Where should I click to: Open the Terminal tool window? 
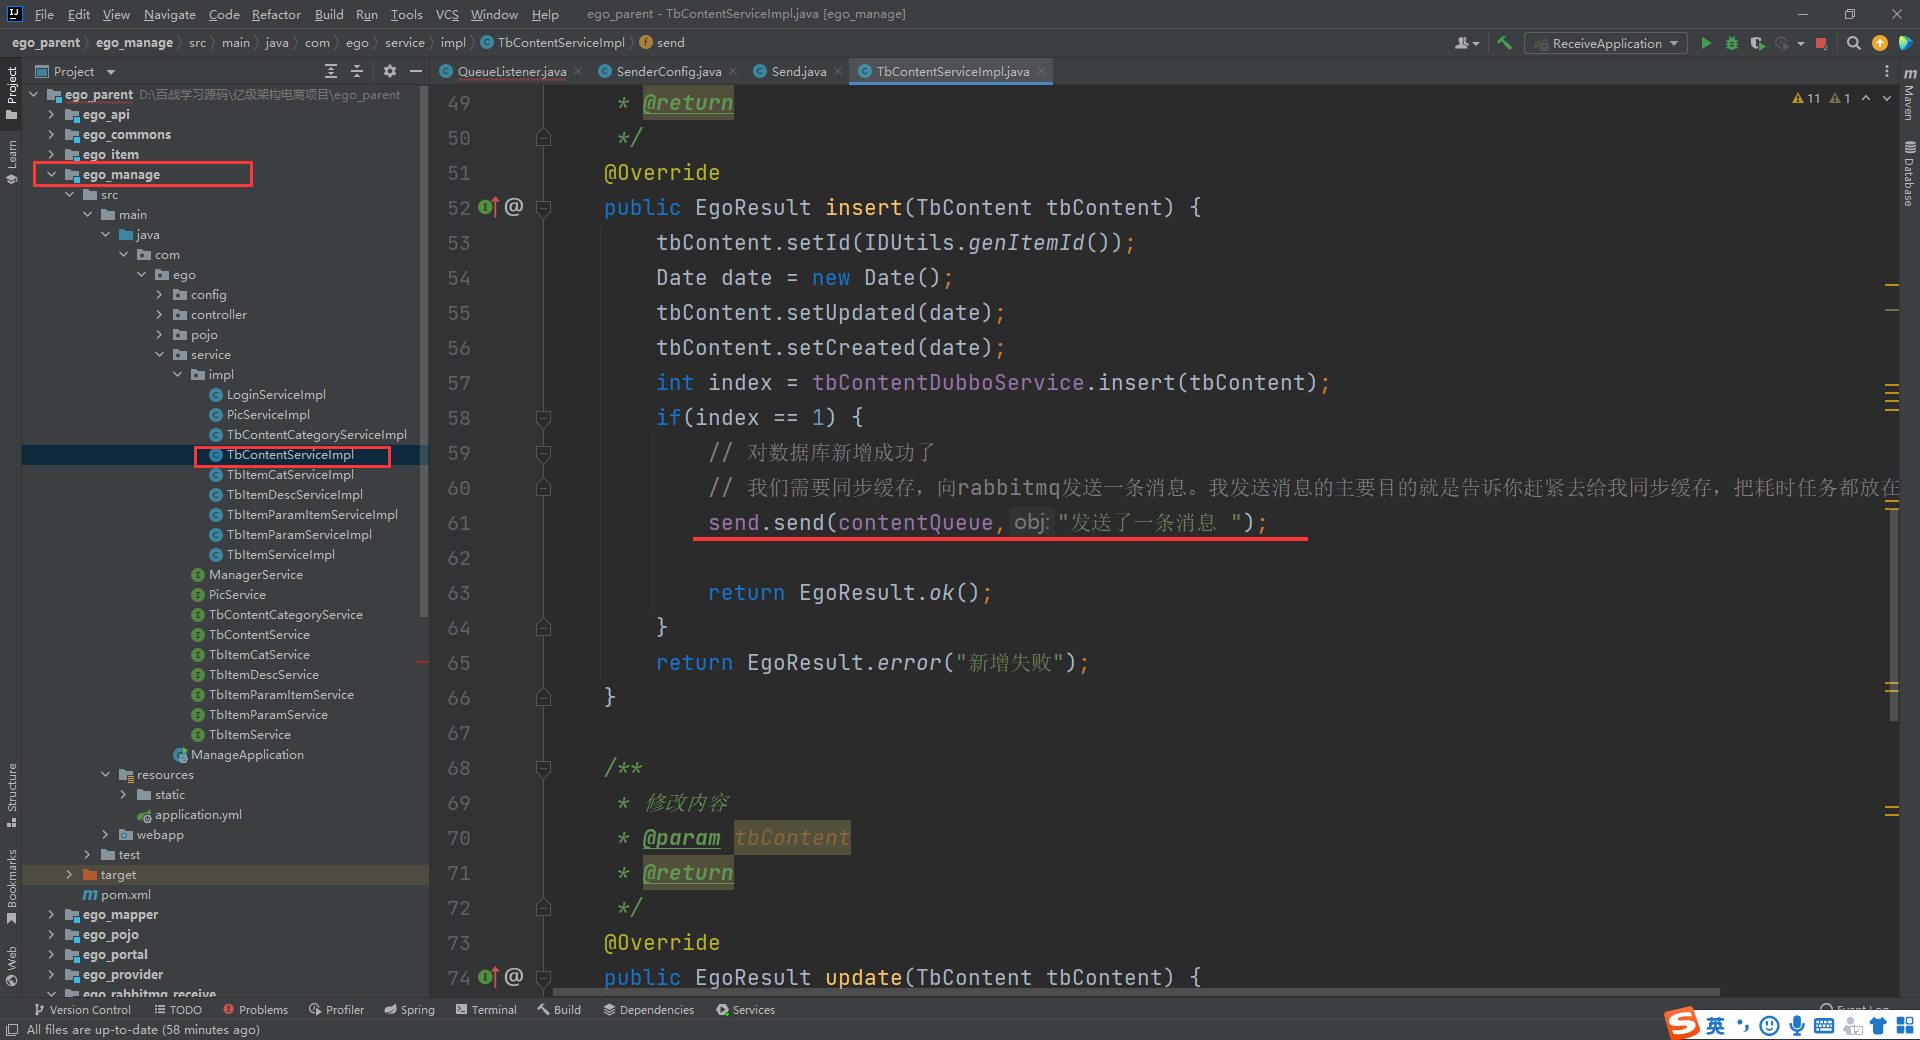pos(486,1009)
